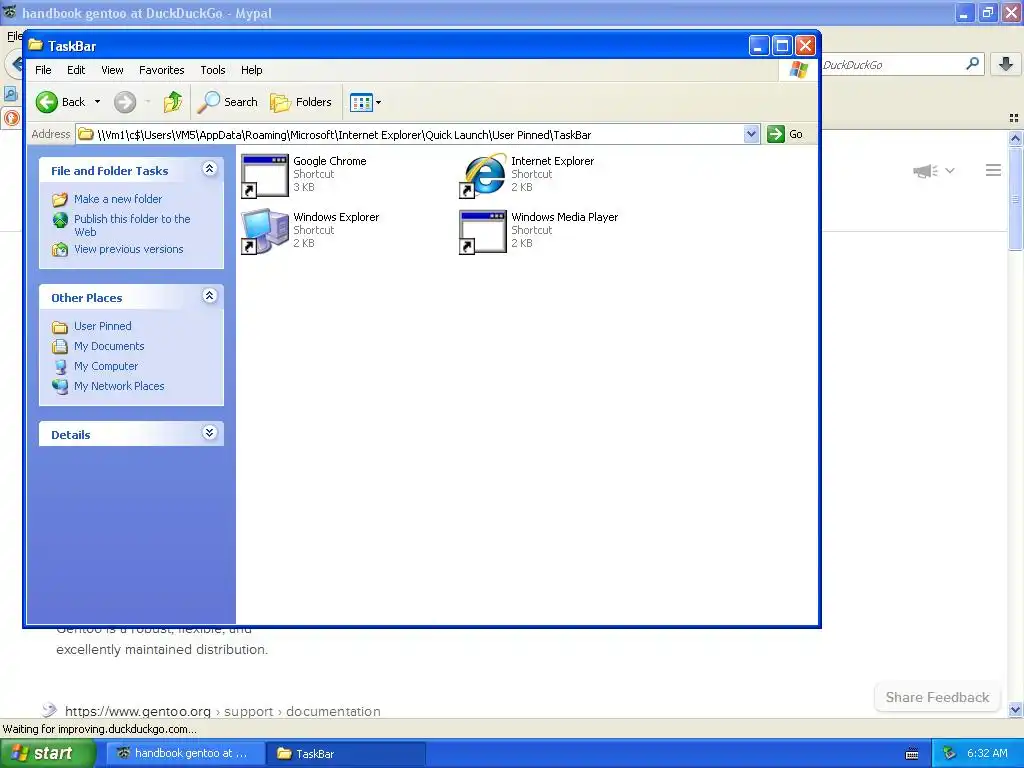Open the Google Chrome shortcut icon

pyautogui.click(x=264, y=176)
